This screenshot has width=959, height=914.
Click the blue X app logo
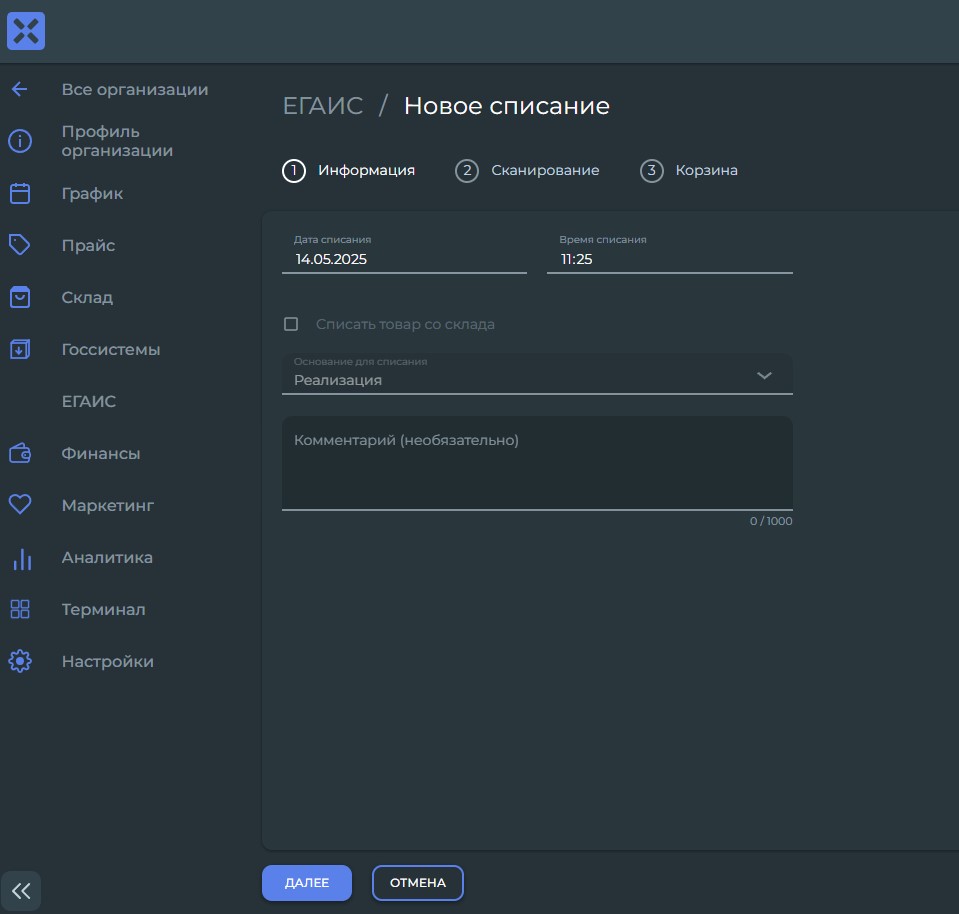pos(26,31)
